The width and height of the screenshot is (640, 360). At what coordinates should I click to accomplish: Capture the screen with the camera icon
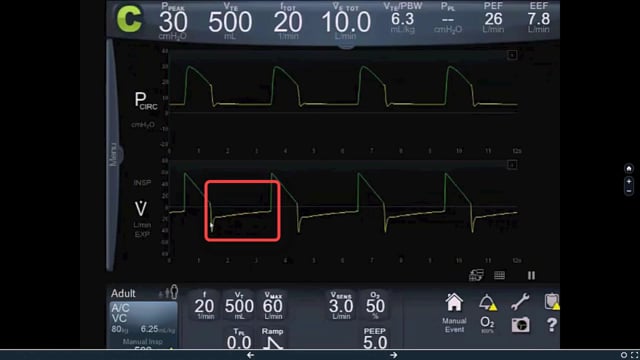coord(520,325)
